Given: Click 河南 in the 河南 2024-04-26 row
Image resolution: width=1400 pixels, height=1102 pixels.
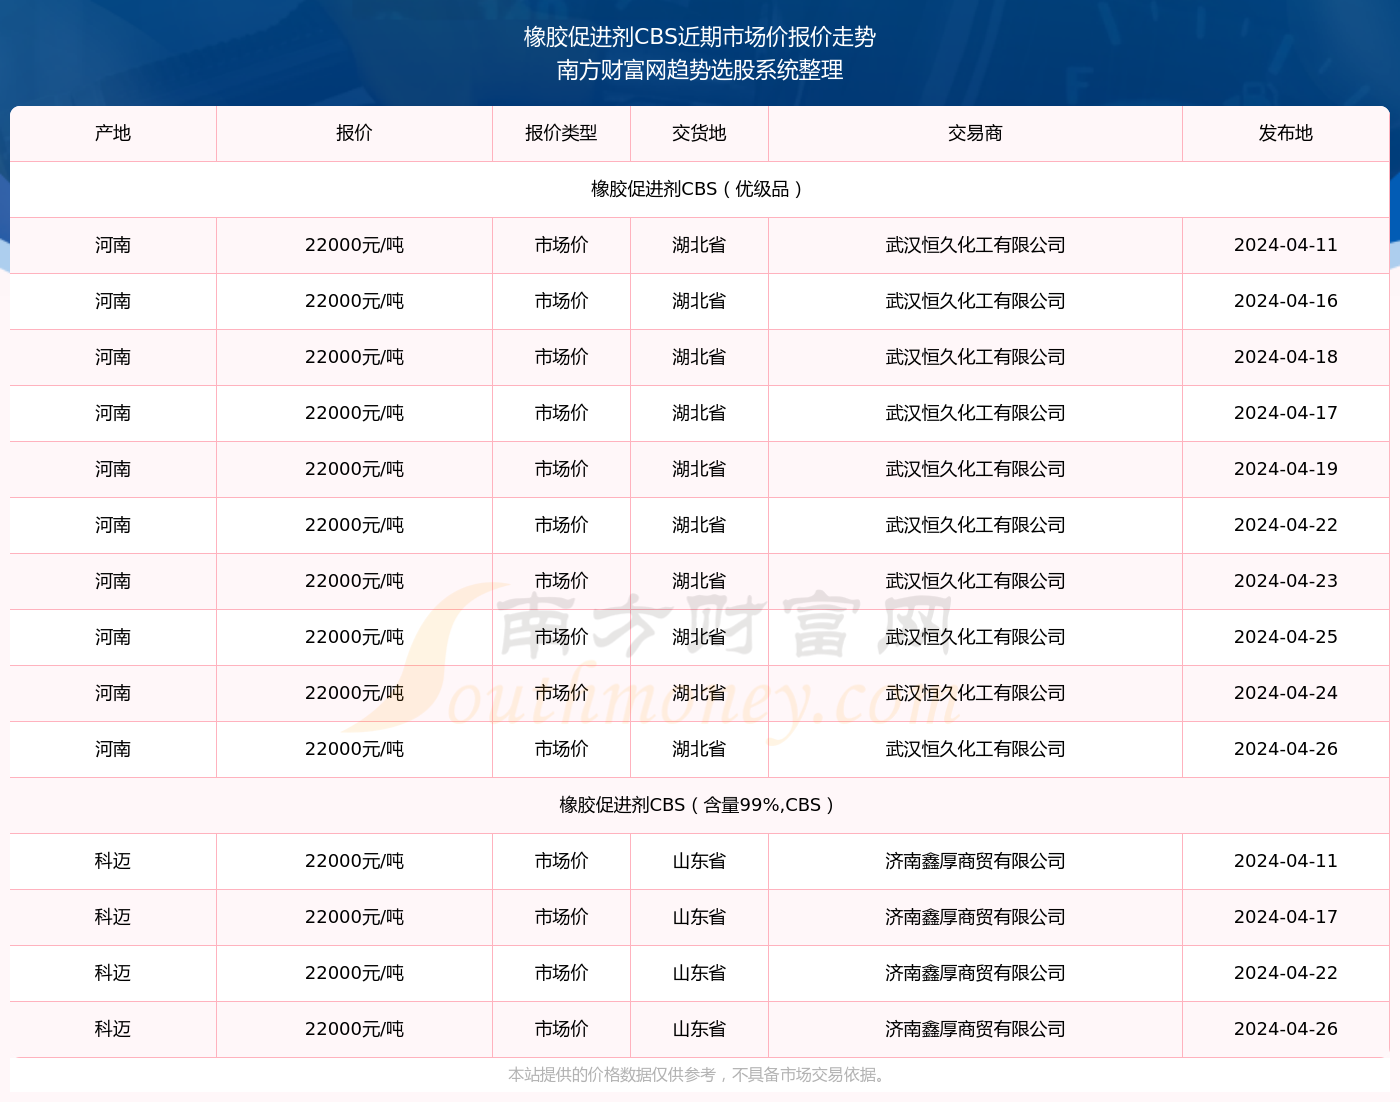Looking at the screenshot, I should (113, 749).
